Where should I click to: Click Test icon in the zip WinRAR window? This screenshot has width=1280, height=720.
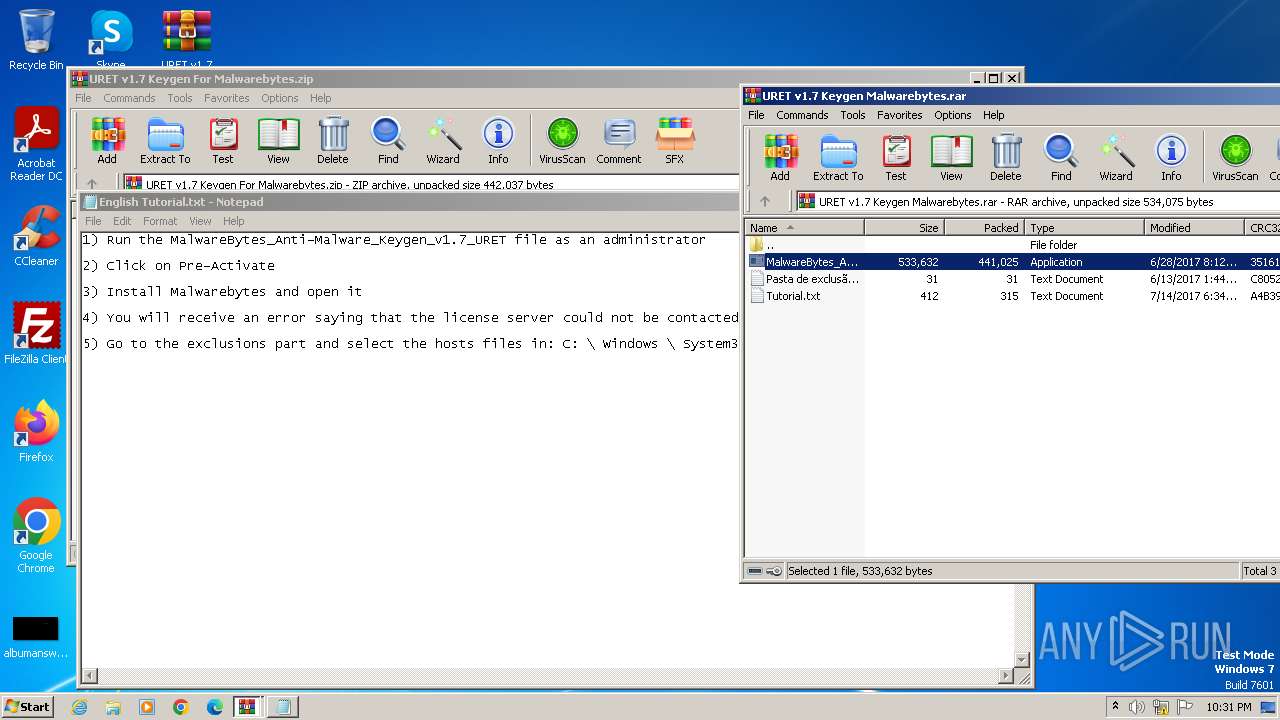pos(223,141)
